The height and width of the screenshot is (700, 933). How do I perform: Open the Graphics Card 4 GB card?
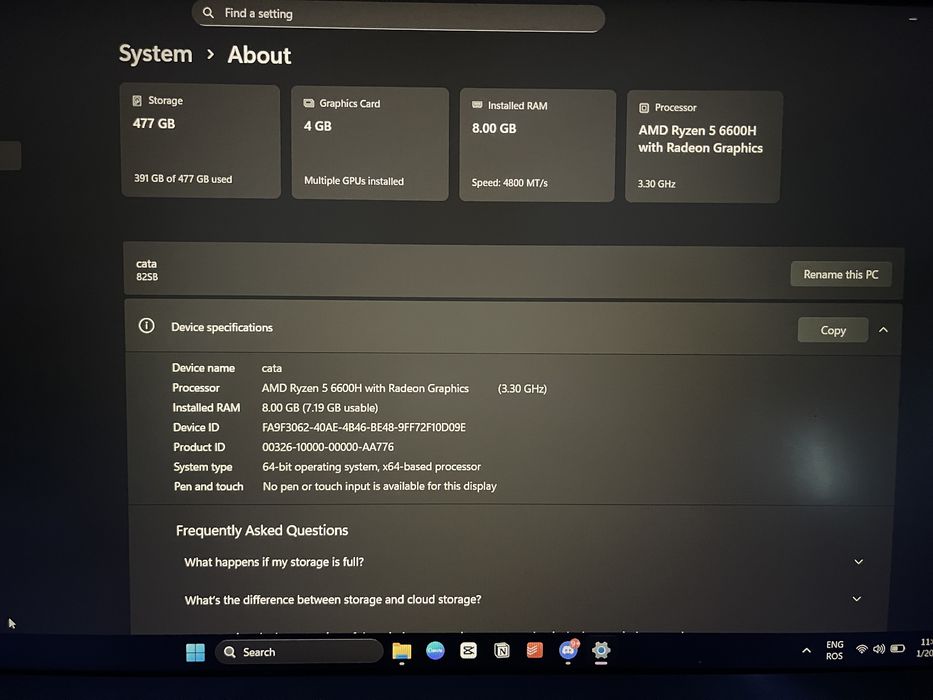[370, 144]
